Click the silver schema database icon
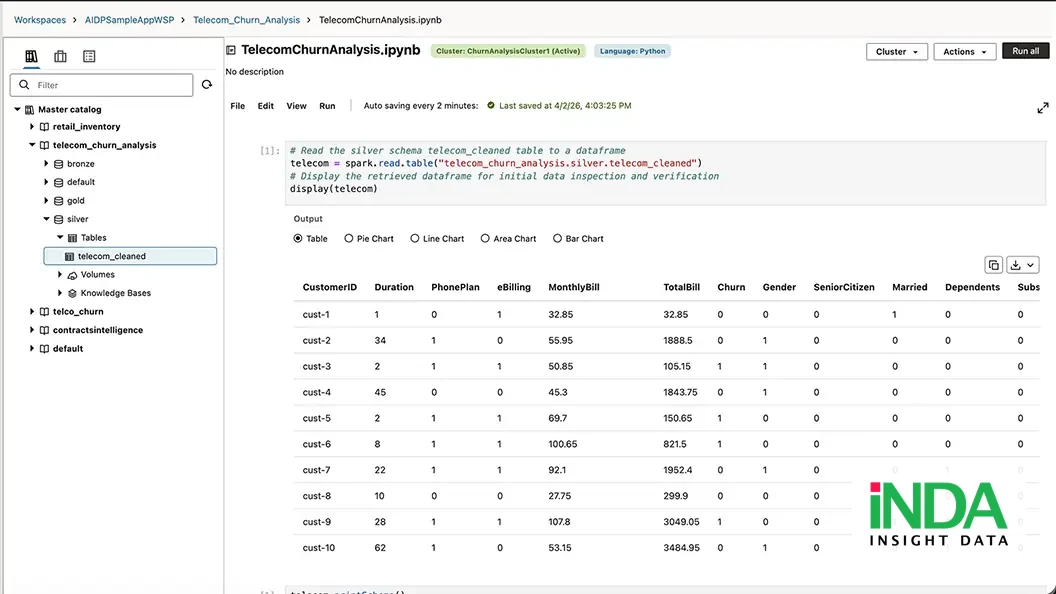1056x594 pixels. 59,219
